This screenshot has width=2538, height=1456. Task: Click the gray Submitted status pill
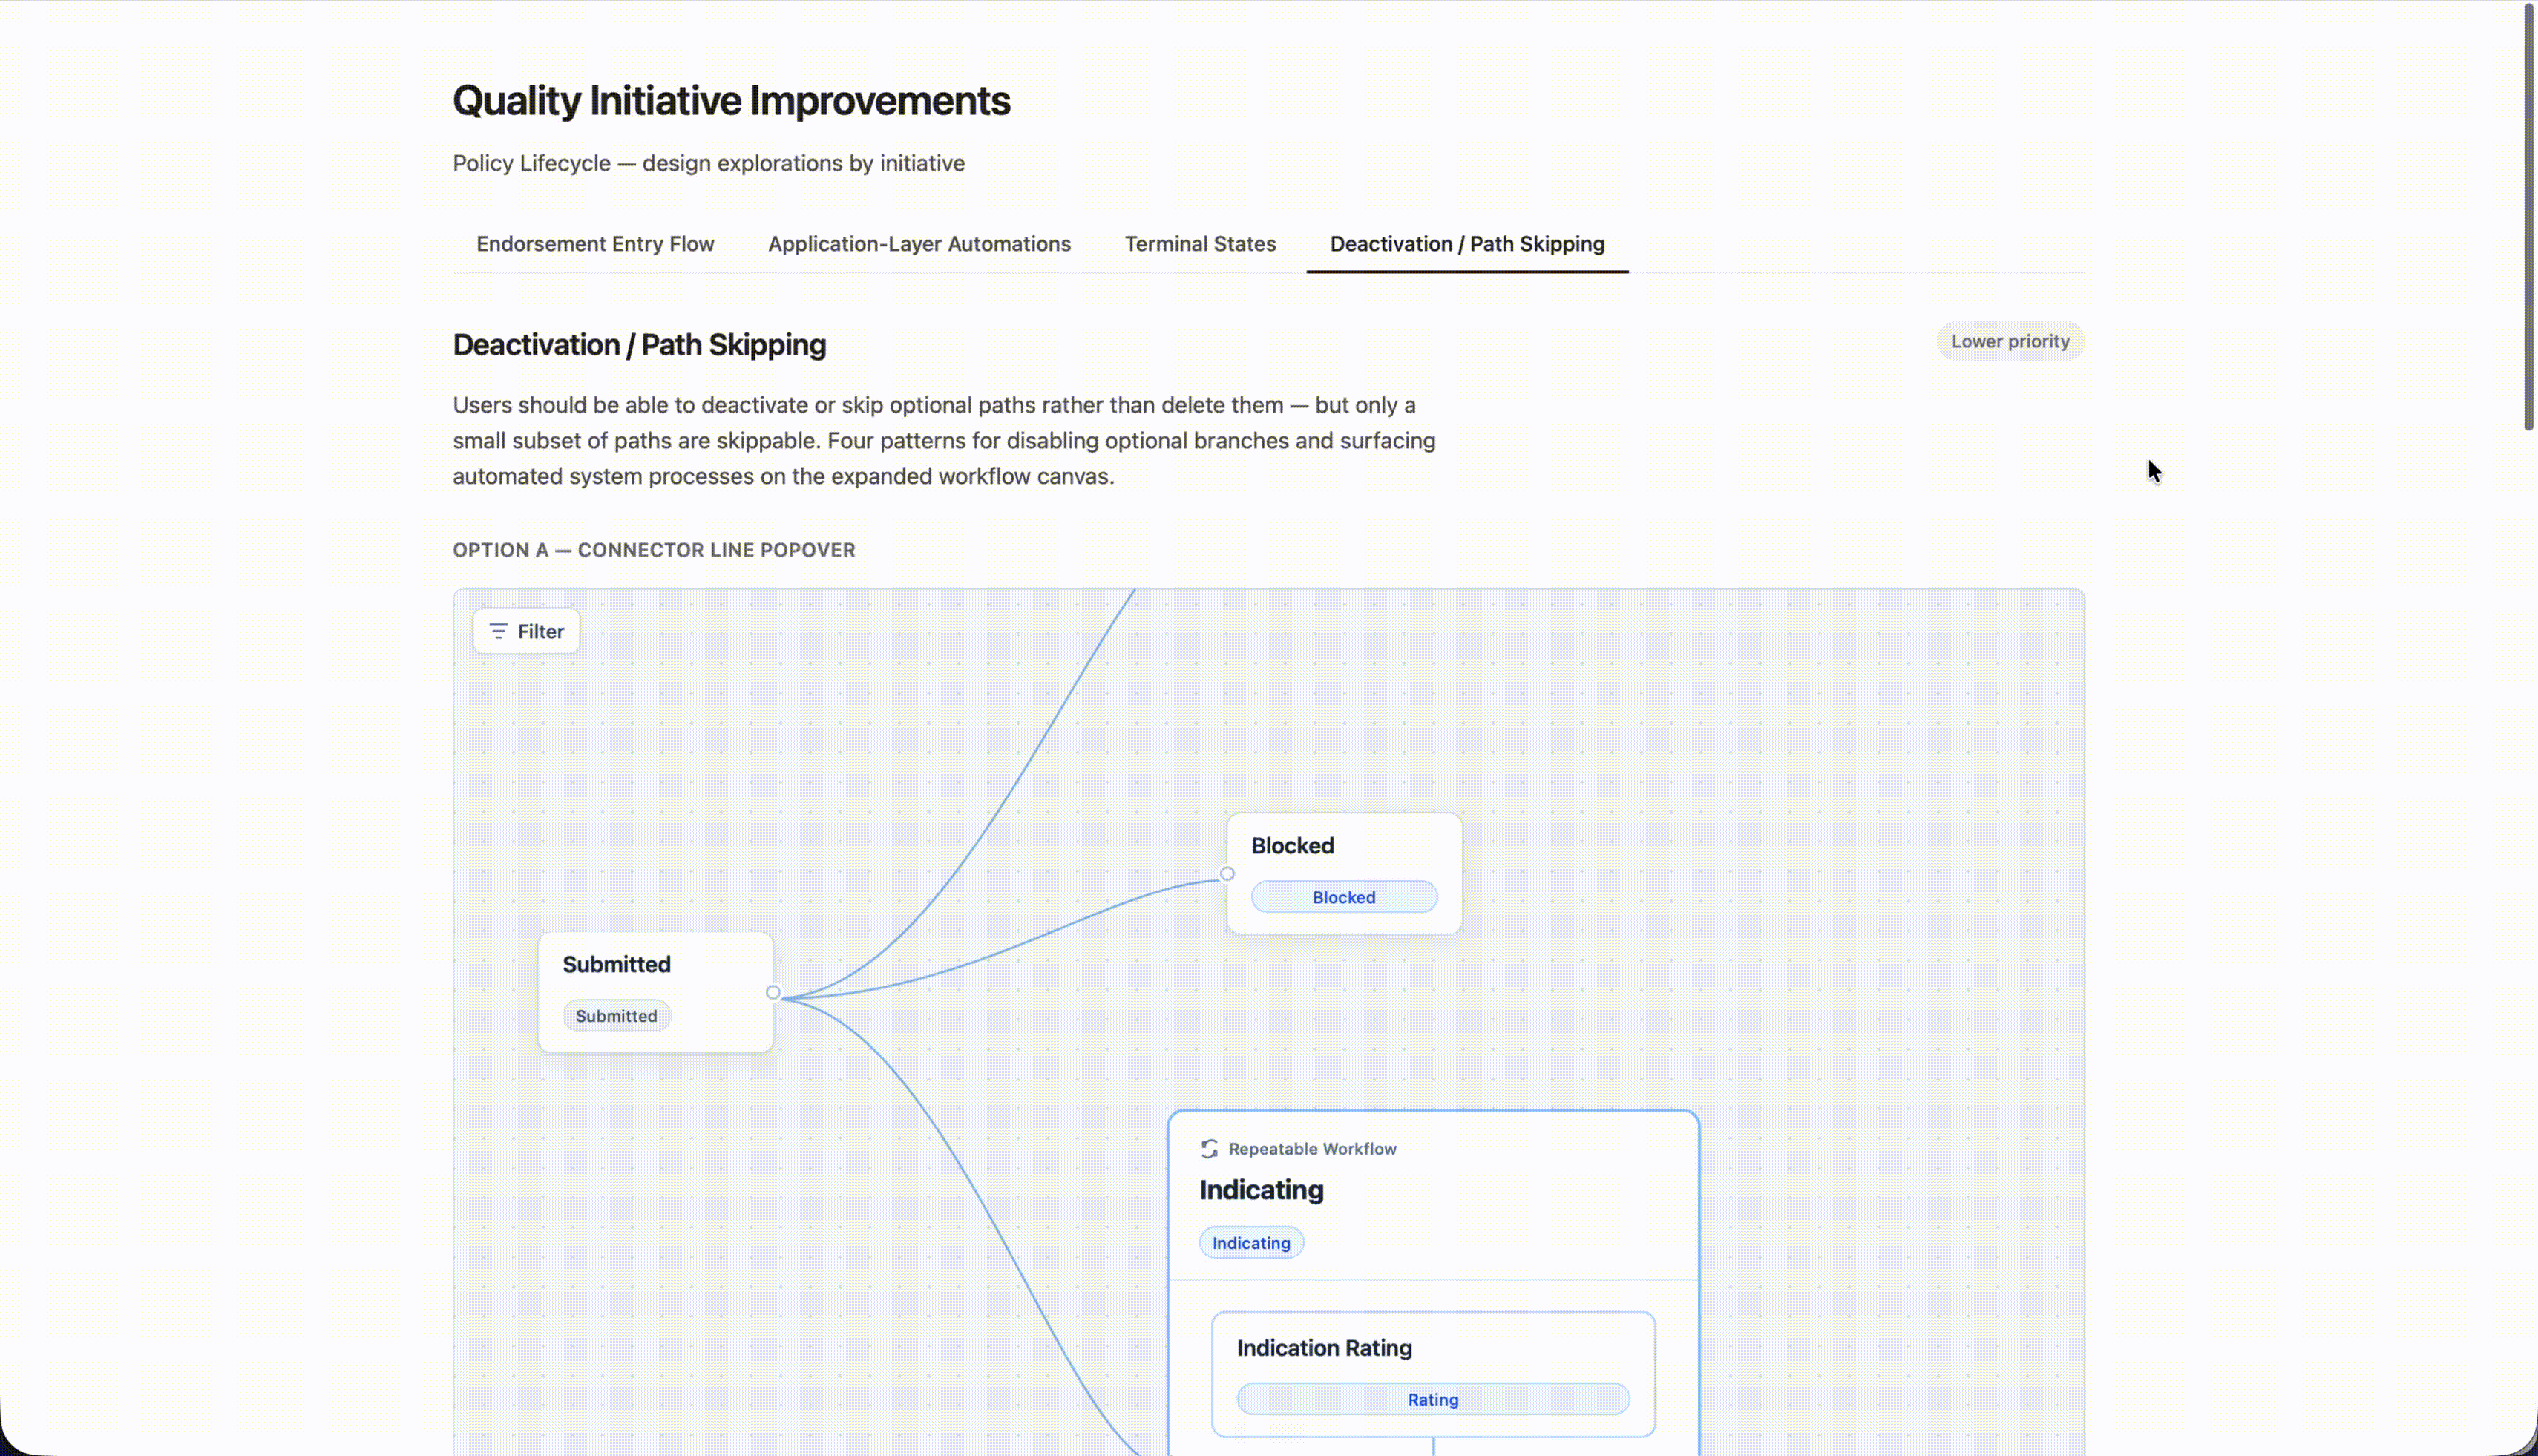[616, 1016]
